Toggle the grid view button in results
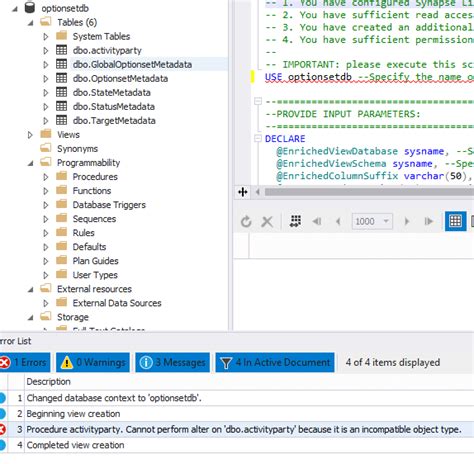 coord(455,221)
